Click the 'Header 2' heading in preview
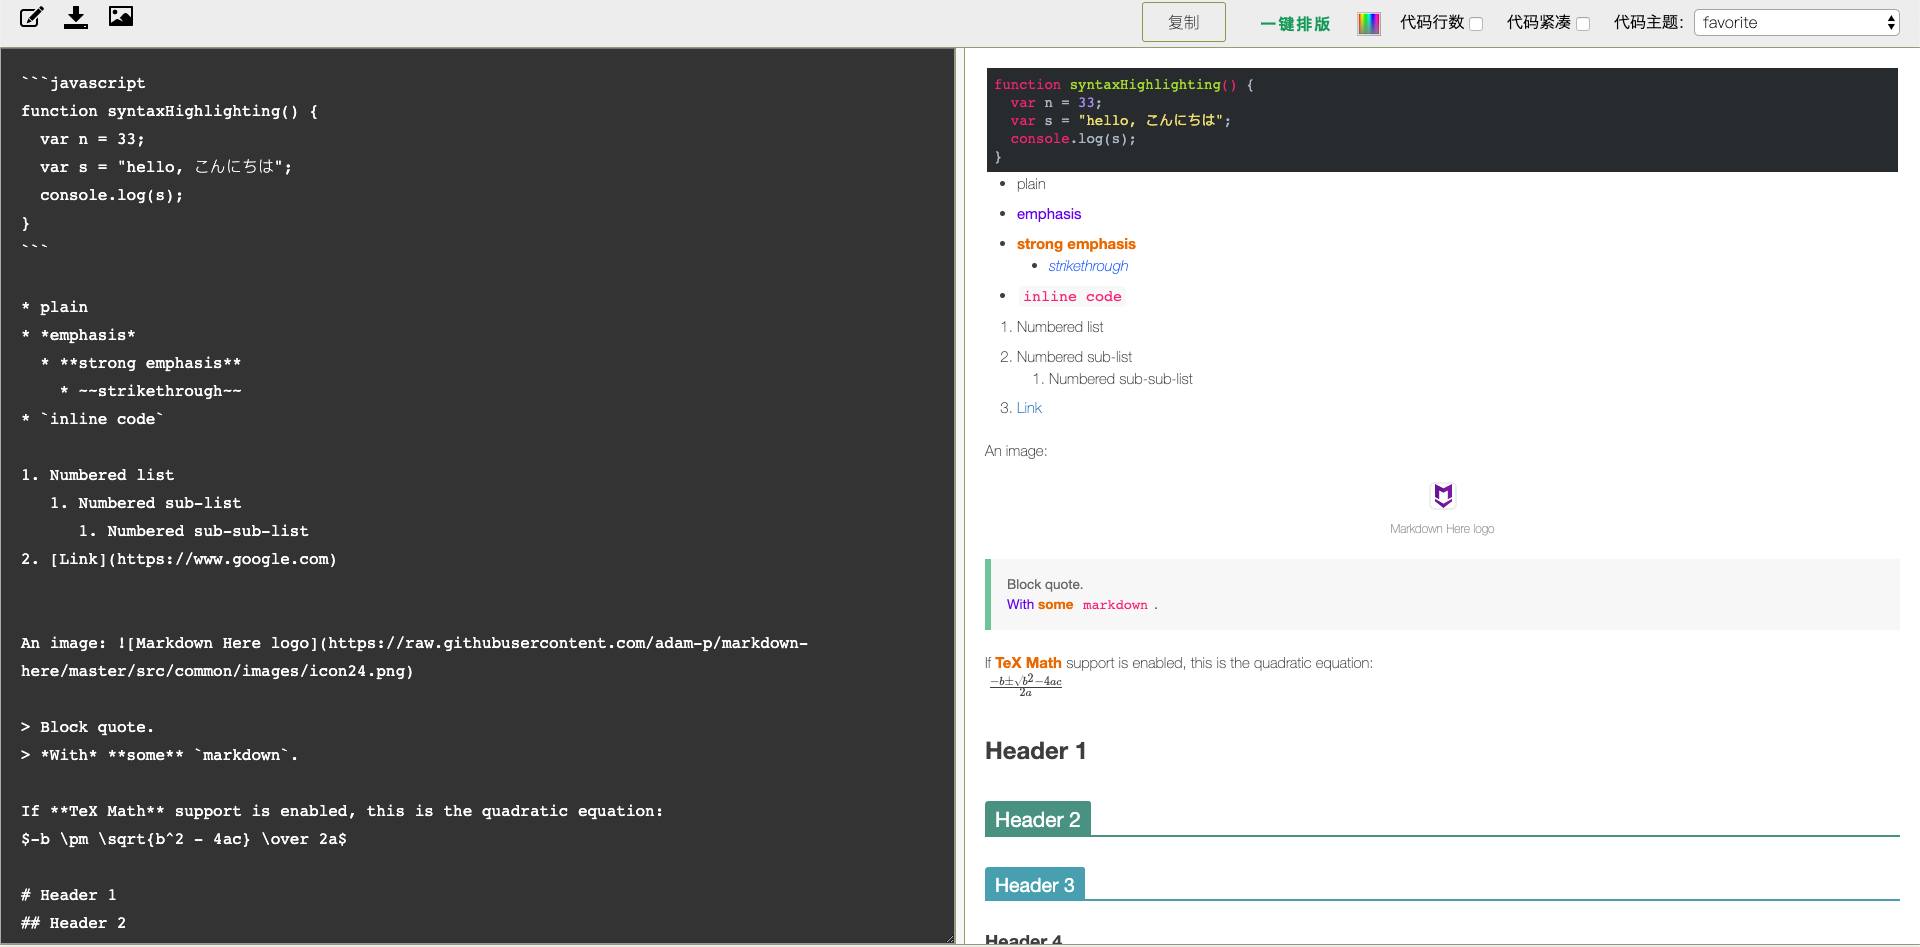Screen dimensions: 1920x947 (1037, 820)
